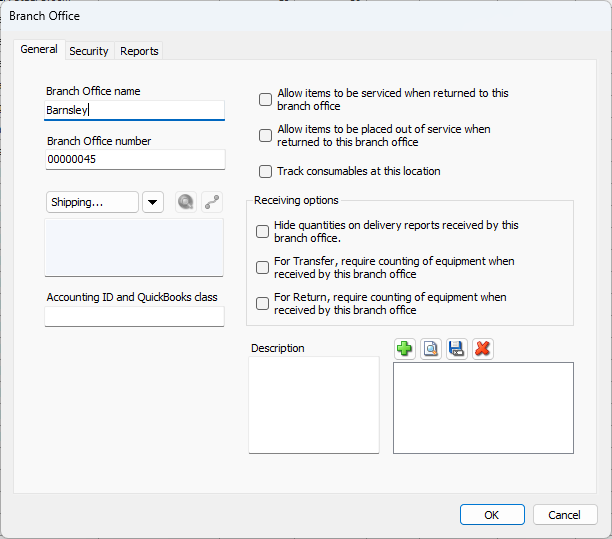The width and height of the screenshot is (612, 539).
Task: Switch to the Reports tab
Action: 139,51
